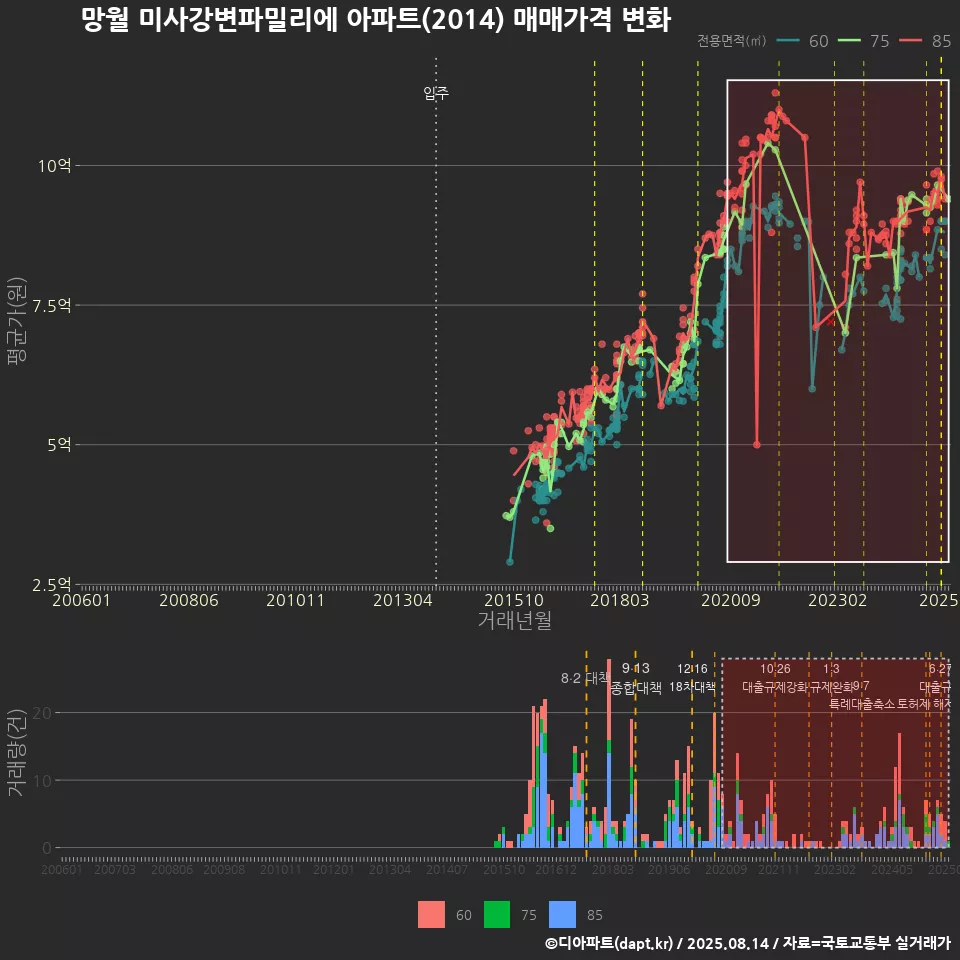Click the chart title 망월 미사강변파밀리에 아파트(2014) 매매가격 변화

[376, 20]
